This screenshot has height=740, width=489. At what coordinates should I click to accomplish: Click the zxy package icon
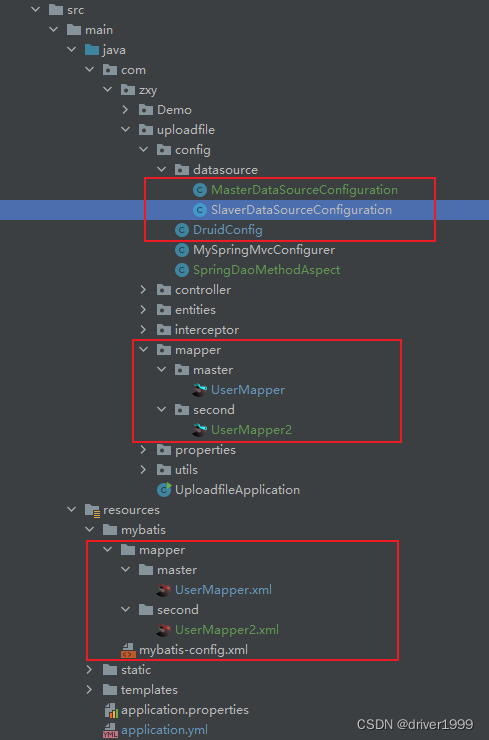pos(128,90)
